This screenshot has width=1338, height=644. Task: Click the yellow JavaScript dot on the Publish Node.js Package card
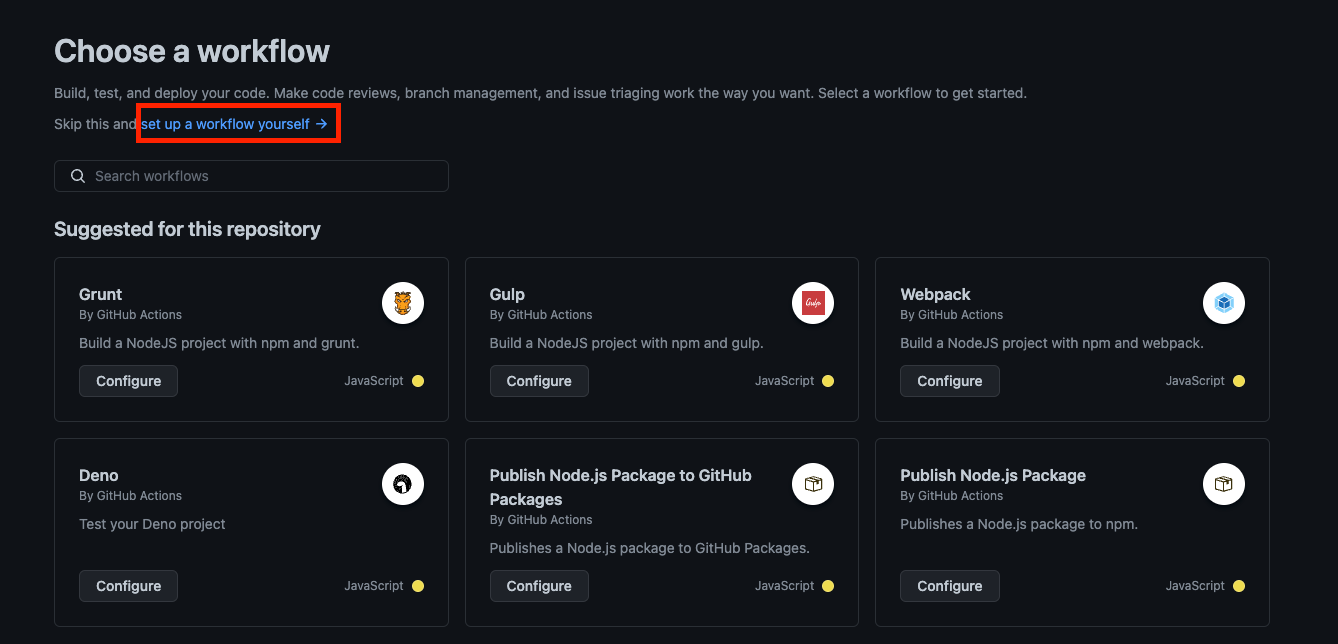click(x=1239, y=586)
